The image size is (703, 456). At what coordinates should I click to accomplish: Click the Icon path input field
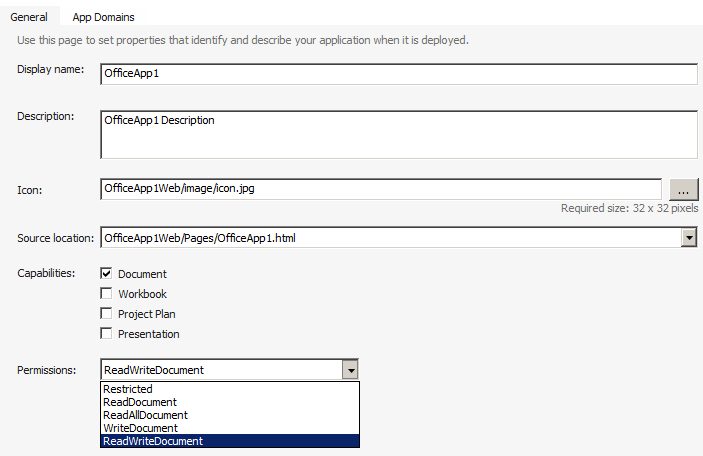381,189
